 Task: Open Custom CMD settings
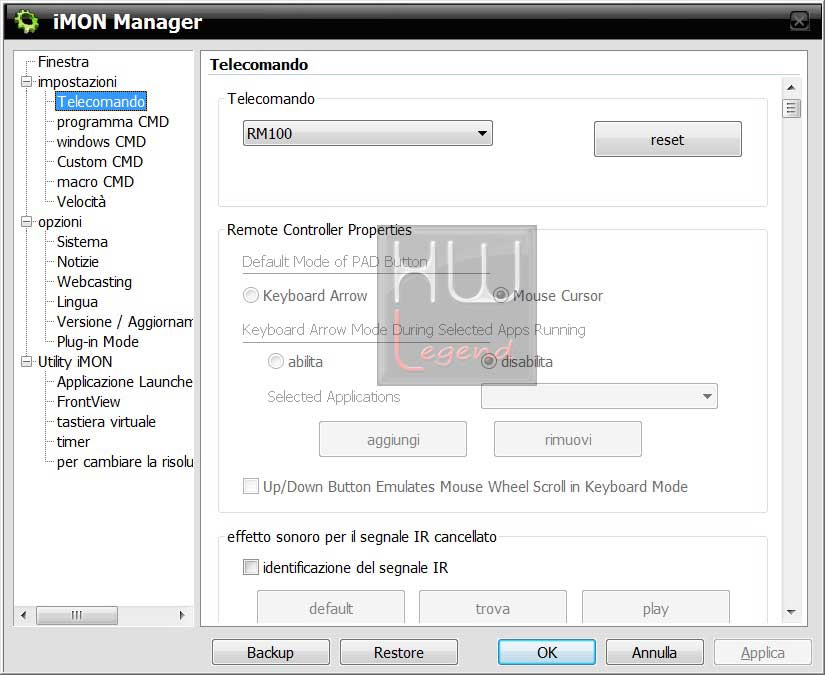tap(100, 162)
